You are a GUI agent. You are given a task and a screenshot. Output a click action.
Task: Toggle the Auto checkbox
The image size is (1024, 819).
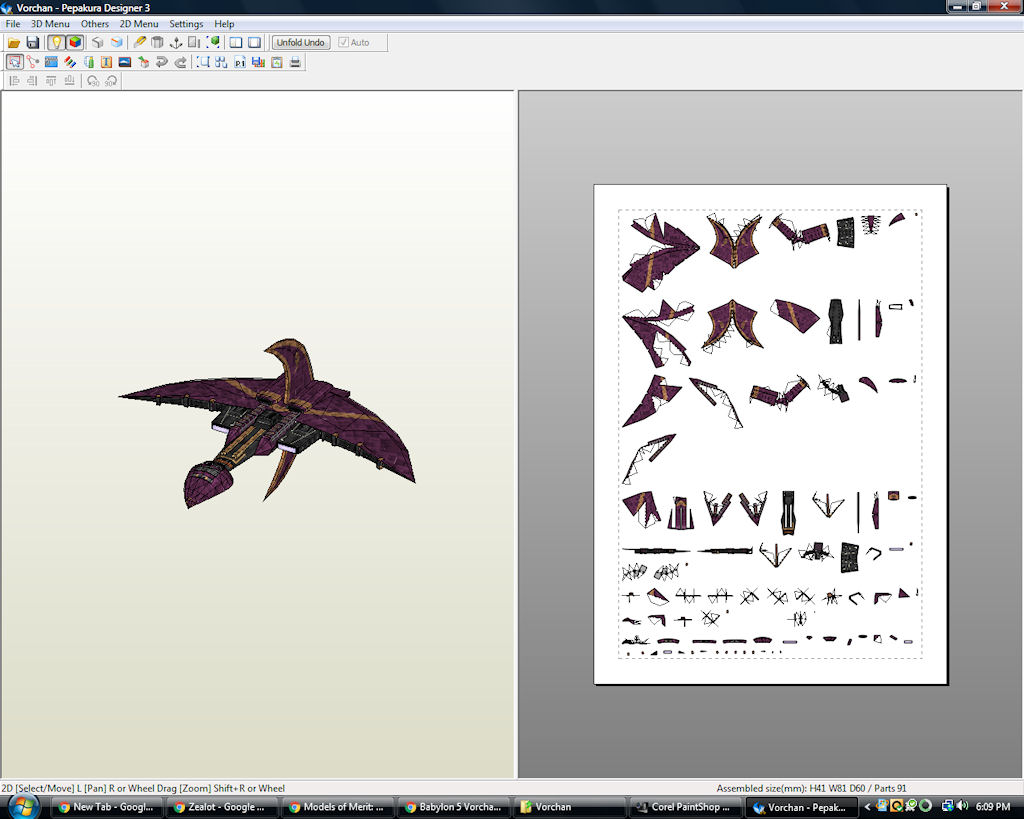coord(344,42)
